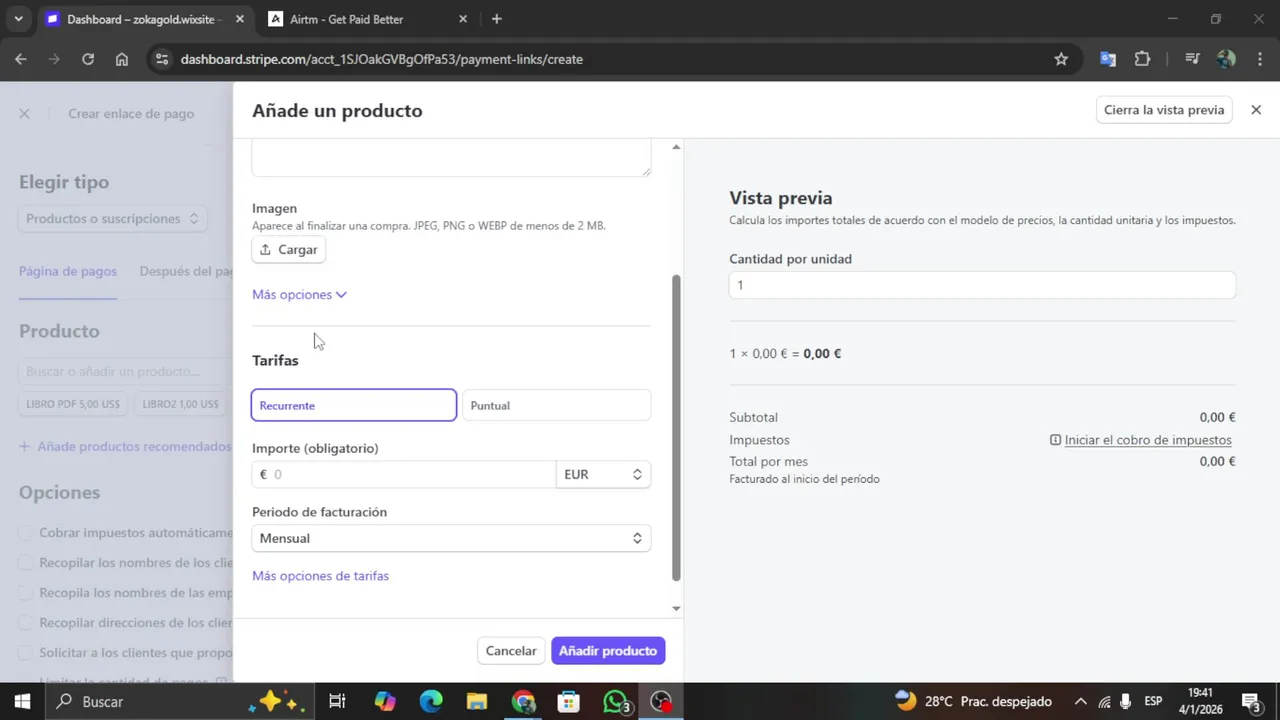Open Chrome extensions puzzle icon
This screenshot has width=1280, height=720.
click(x=1143, y=59)
